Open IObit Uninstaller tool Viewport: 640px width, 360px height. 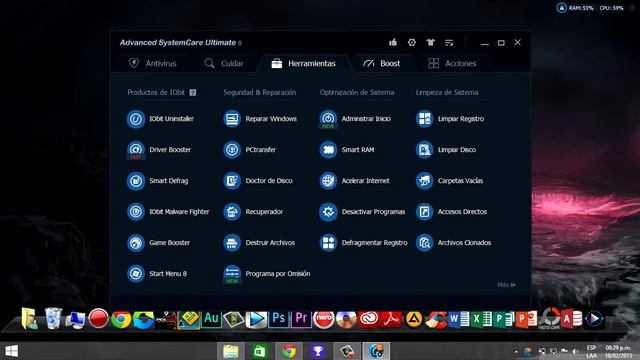click(x=160, y=119)
